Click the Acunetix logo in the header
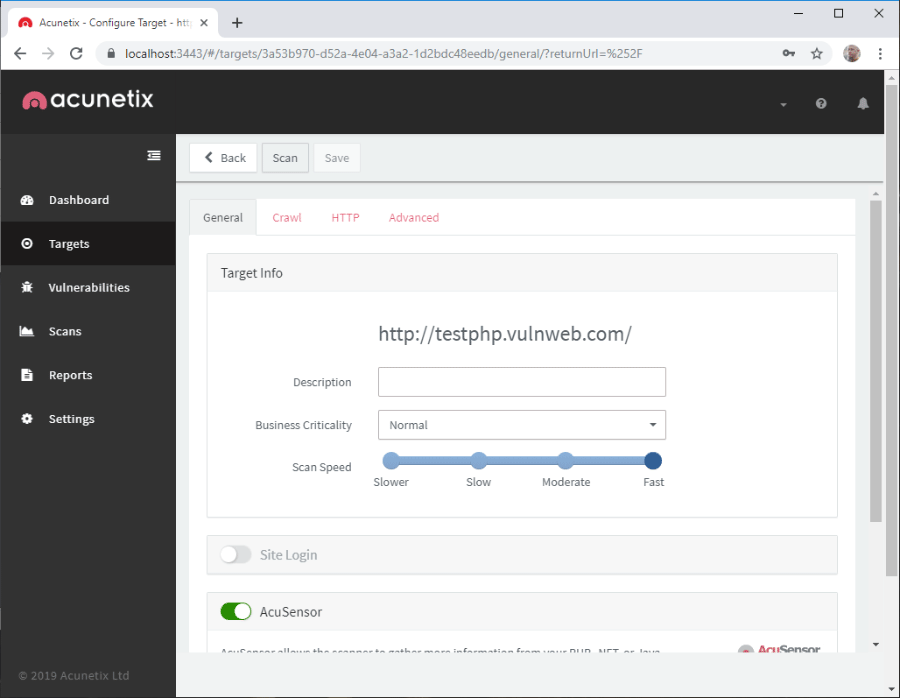 point(88,100)
